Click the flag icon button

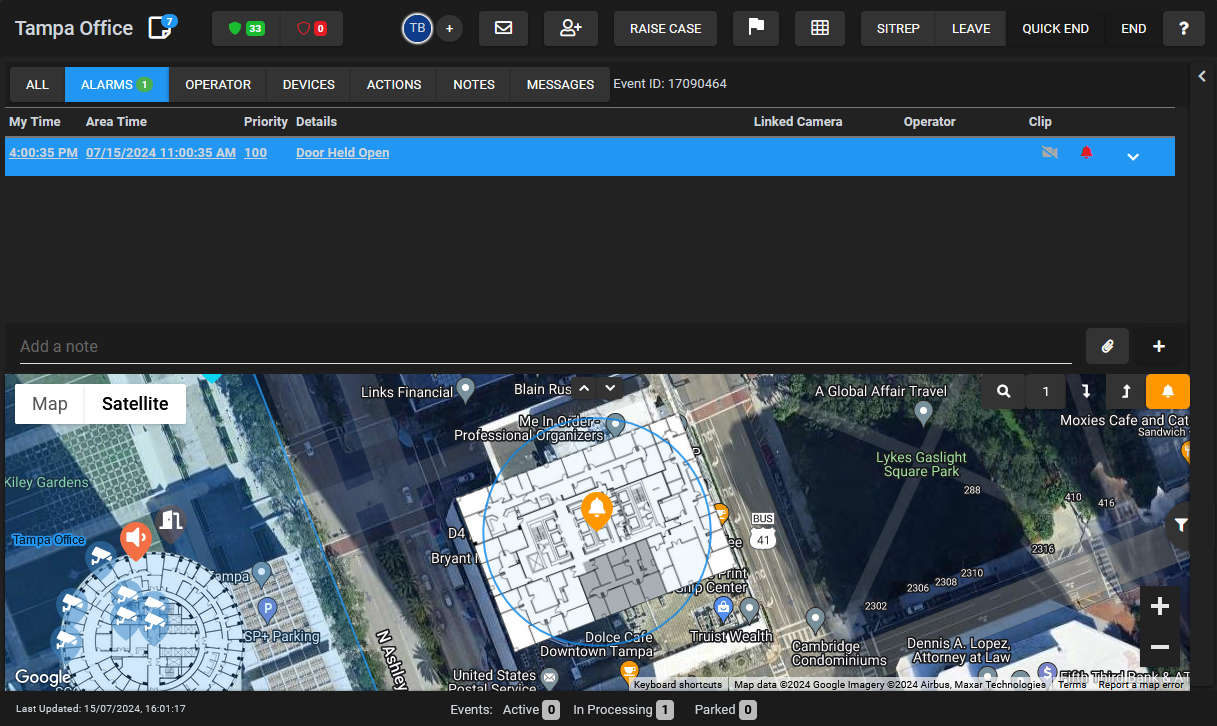click(x=756, y=29)
